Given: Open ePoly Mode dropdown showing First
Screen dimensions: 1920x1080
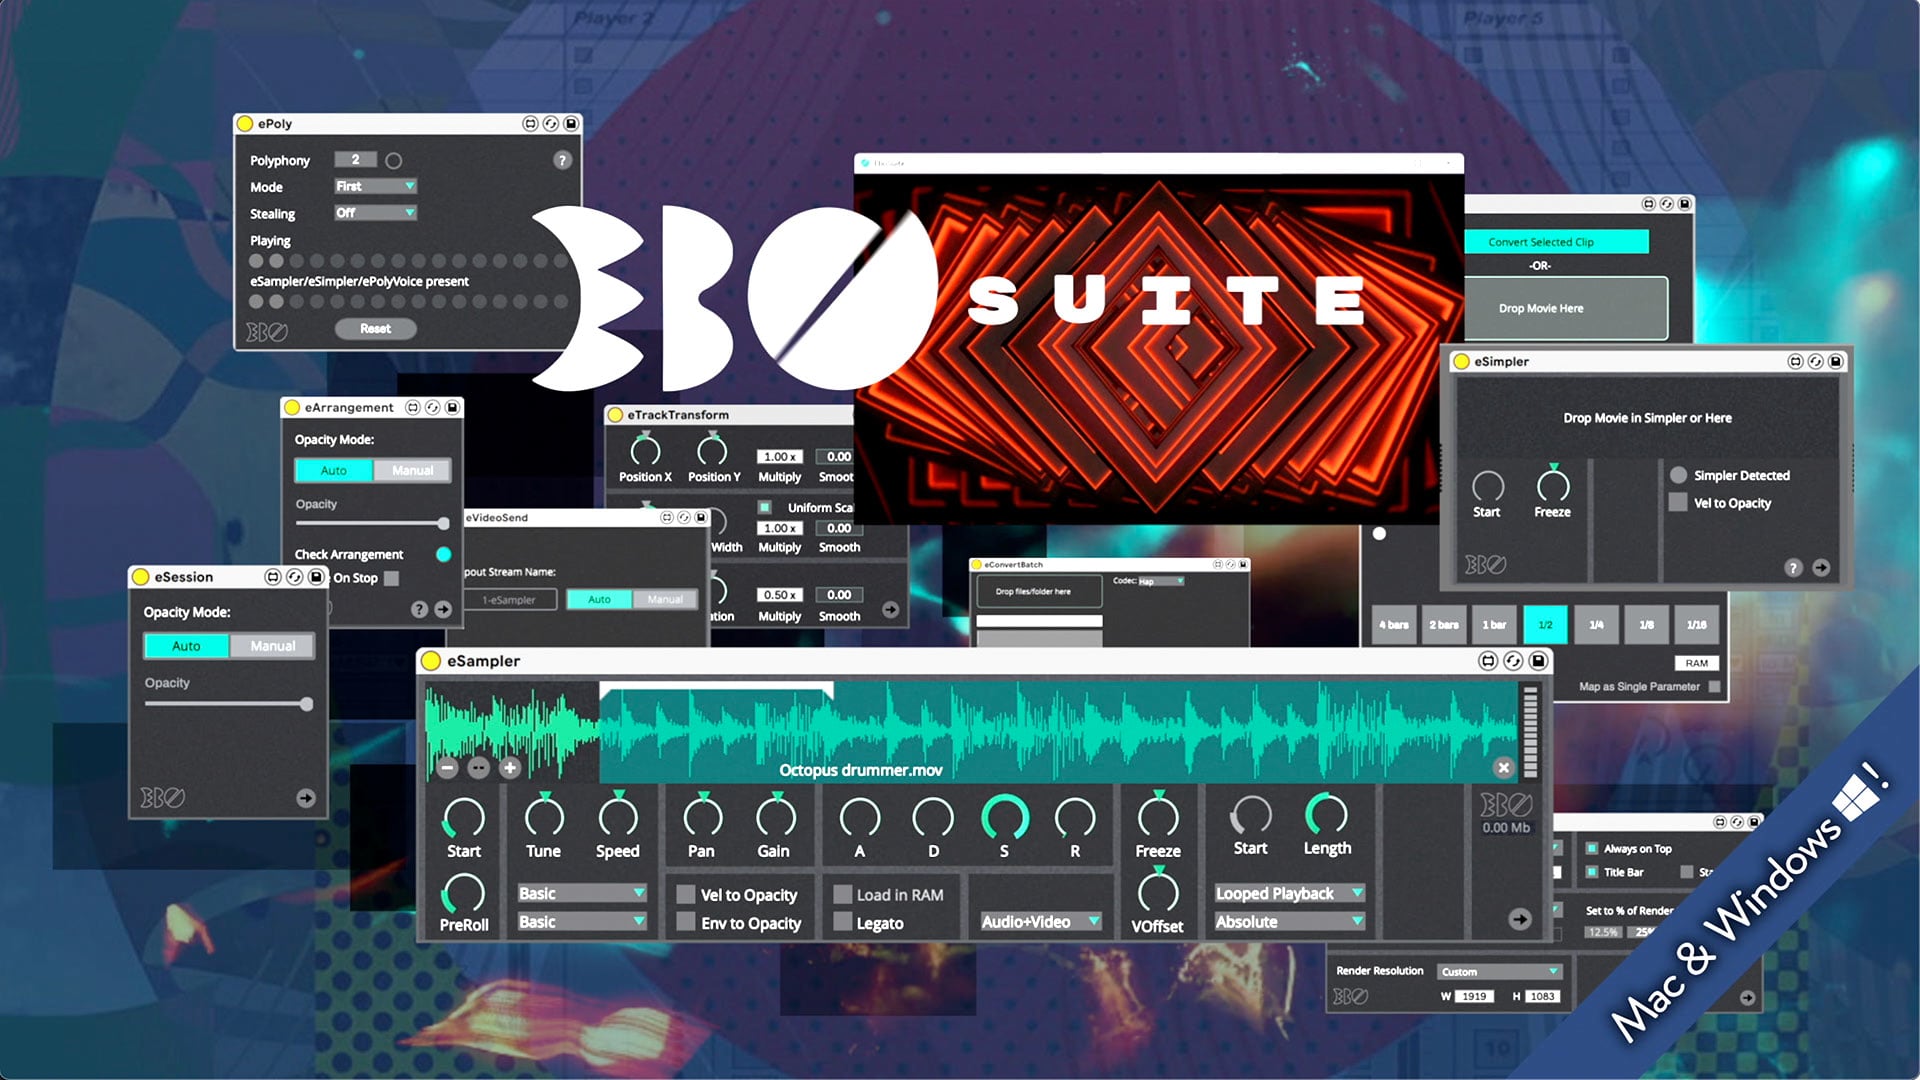Looking at the screenshot, I should tap(375, 186).
